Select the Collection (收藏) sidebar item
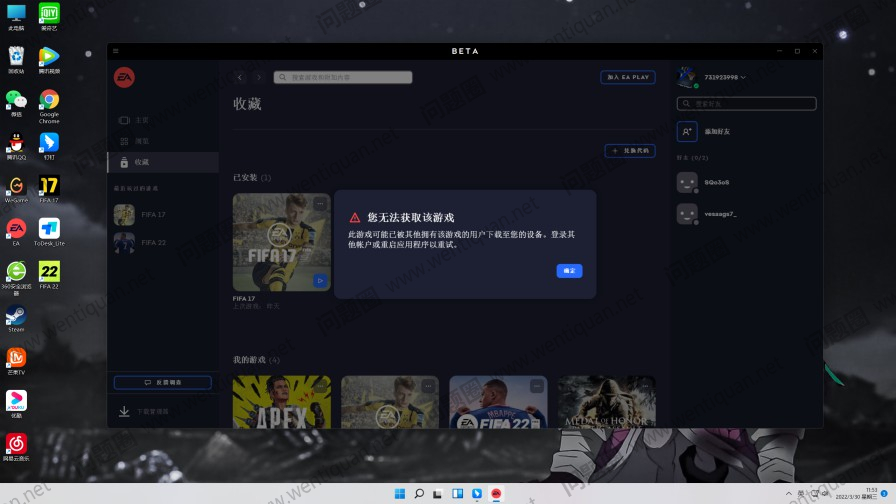896x504 pixels. click(141, 162)
